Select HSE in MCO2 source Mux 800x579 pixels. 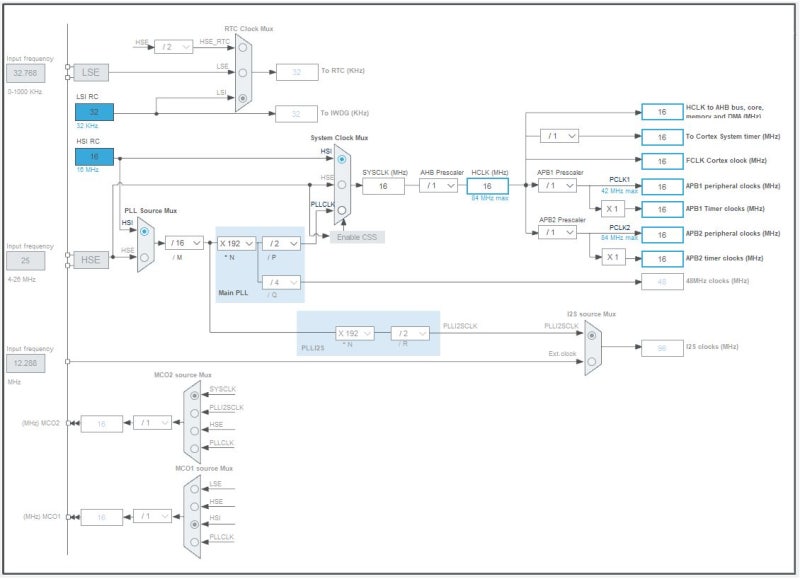pyautogui.click(x=194, y=431)
